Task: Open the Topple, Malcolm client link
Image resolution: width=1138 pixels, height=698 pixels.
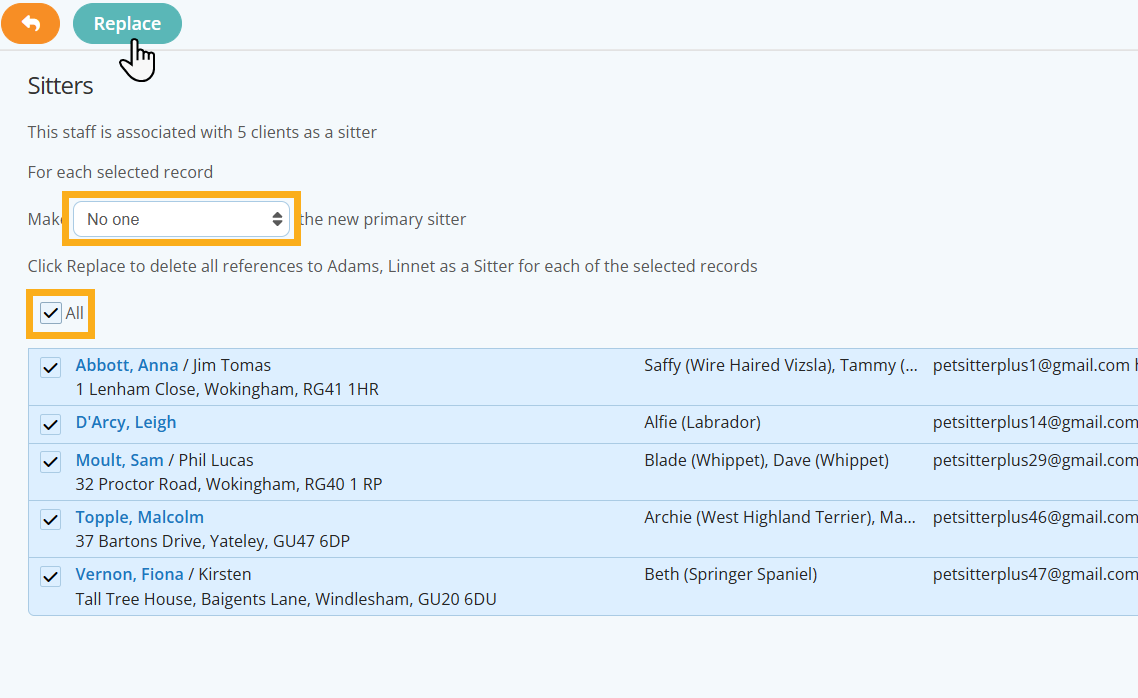Action: point(139,517)
